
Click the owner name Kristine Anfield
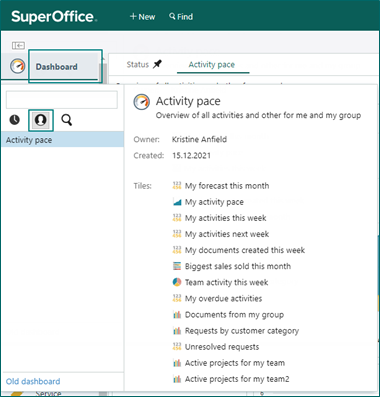click(x=199, y=139)
